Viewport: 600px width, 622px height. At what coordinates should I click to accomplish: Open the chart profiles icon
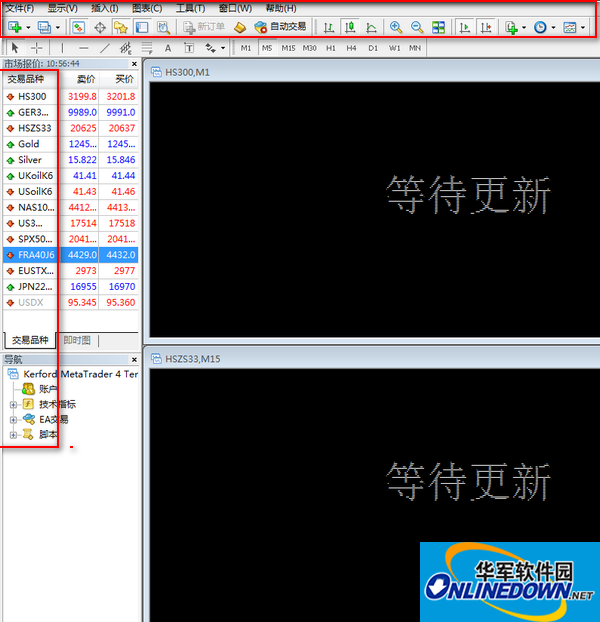point(44,27)
